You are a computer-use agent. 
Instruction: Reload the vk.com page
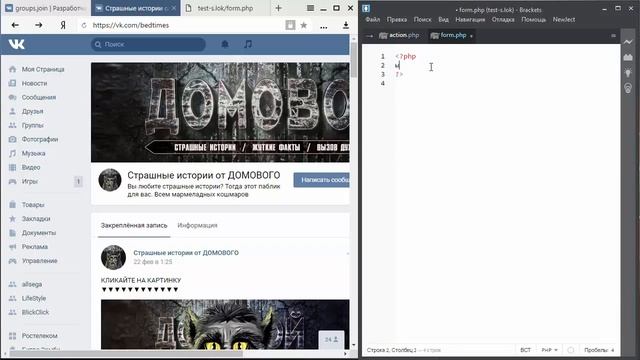pos(84,25)
